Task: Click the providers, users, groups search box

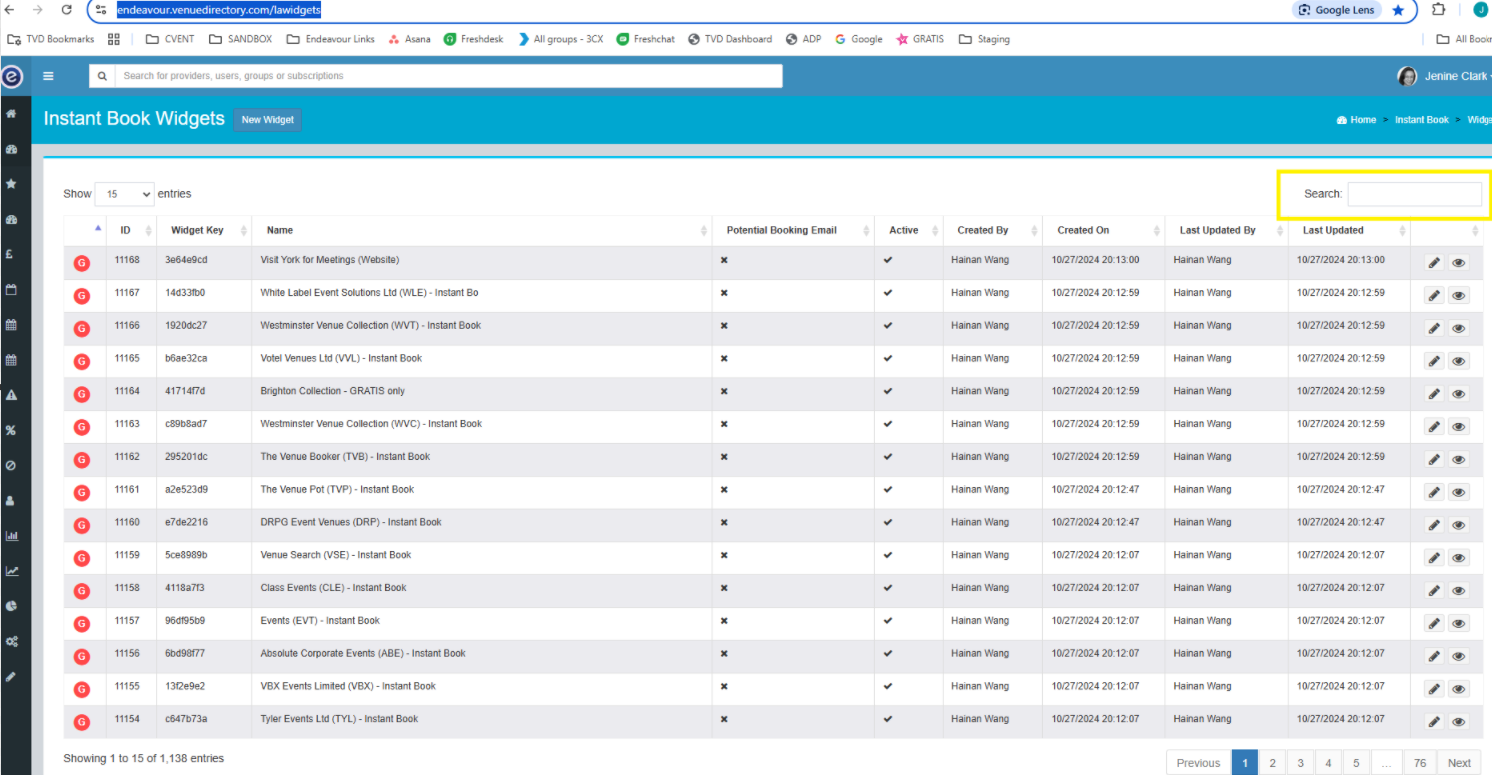Action: click(448, 76)
